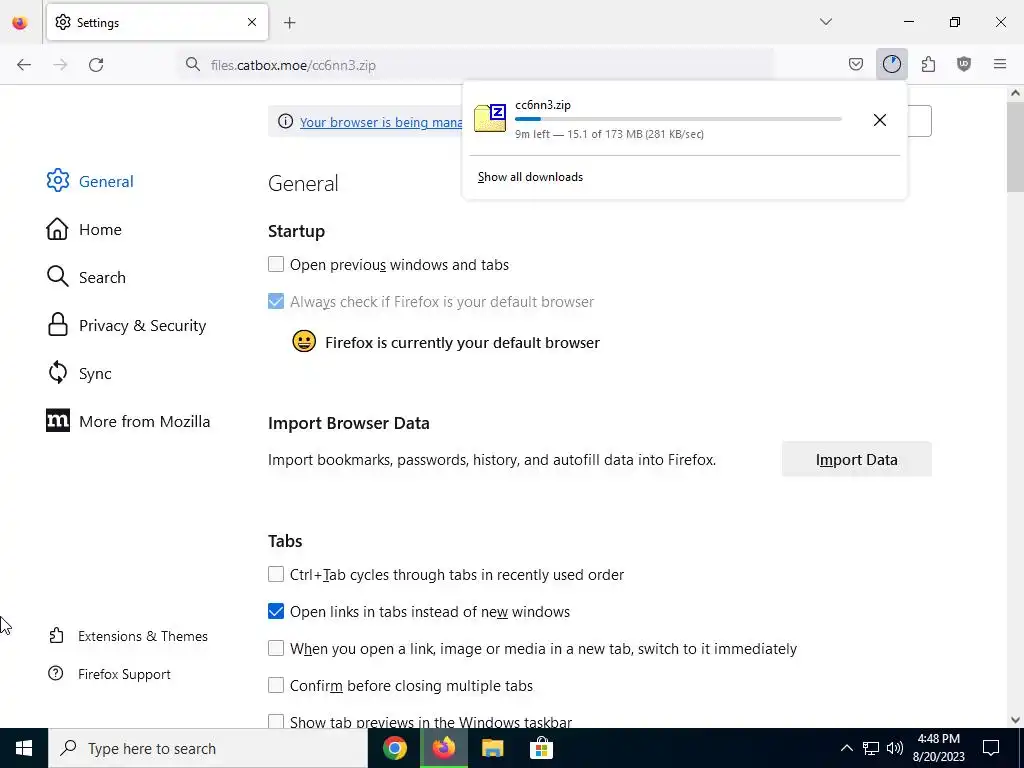Viewport: 1024px width, 768px height.
Task: Click the scrollbar down arrow
Action: (x=1015, y=720)
